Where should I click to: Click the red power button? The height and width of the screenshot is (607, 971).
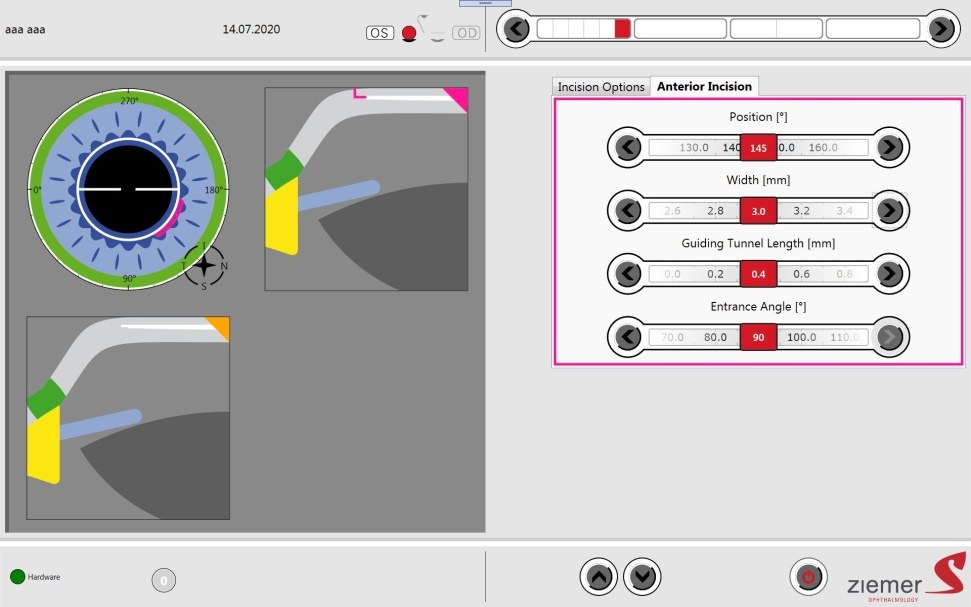(808, 577)
